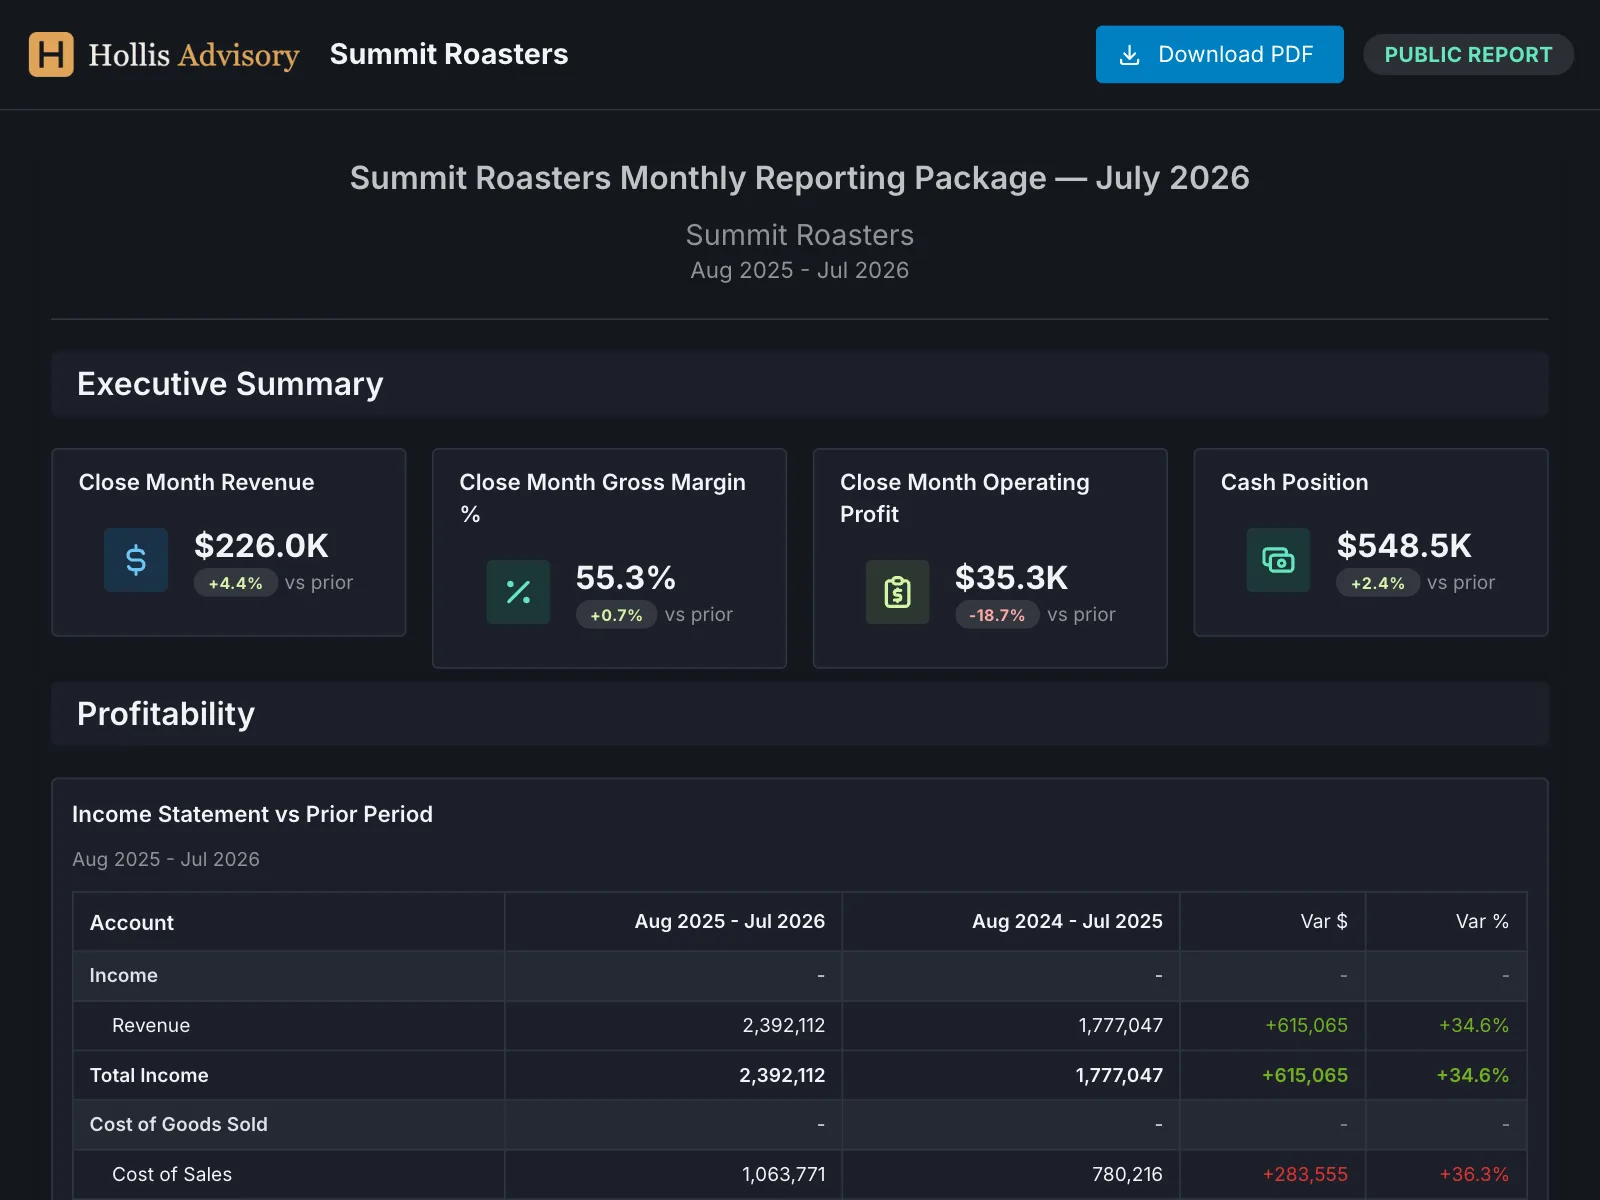
Task: Click the dollar sign revenue icon
Action: pyautogui.click(x=136, y=560)
